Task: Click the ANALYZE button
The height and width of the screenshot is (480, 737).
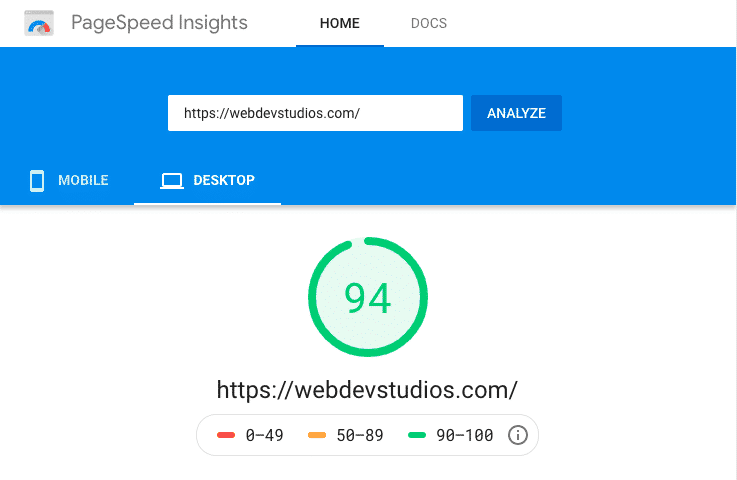Action: pyautogui.click(x=516, y=113)
